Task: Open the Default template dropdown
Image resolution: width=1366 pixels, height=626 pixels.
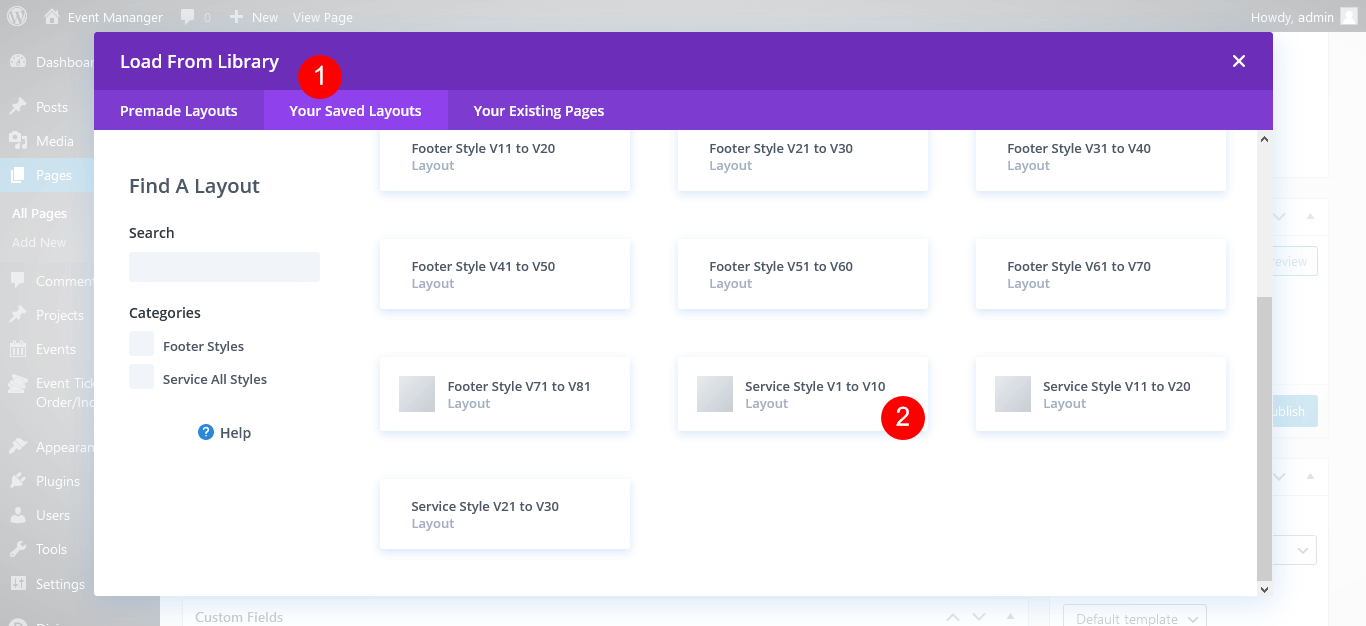Action: click(1135, 617)
